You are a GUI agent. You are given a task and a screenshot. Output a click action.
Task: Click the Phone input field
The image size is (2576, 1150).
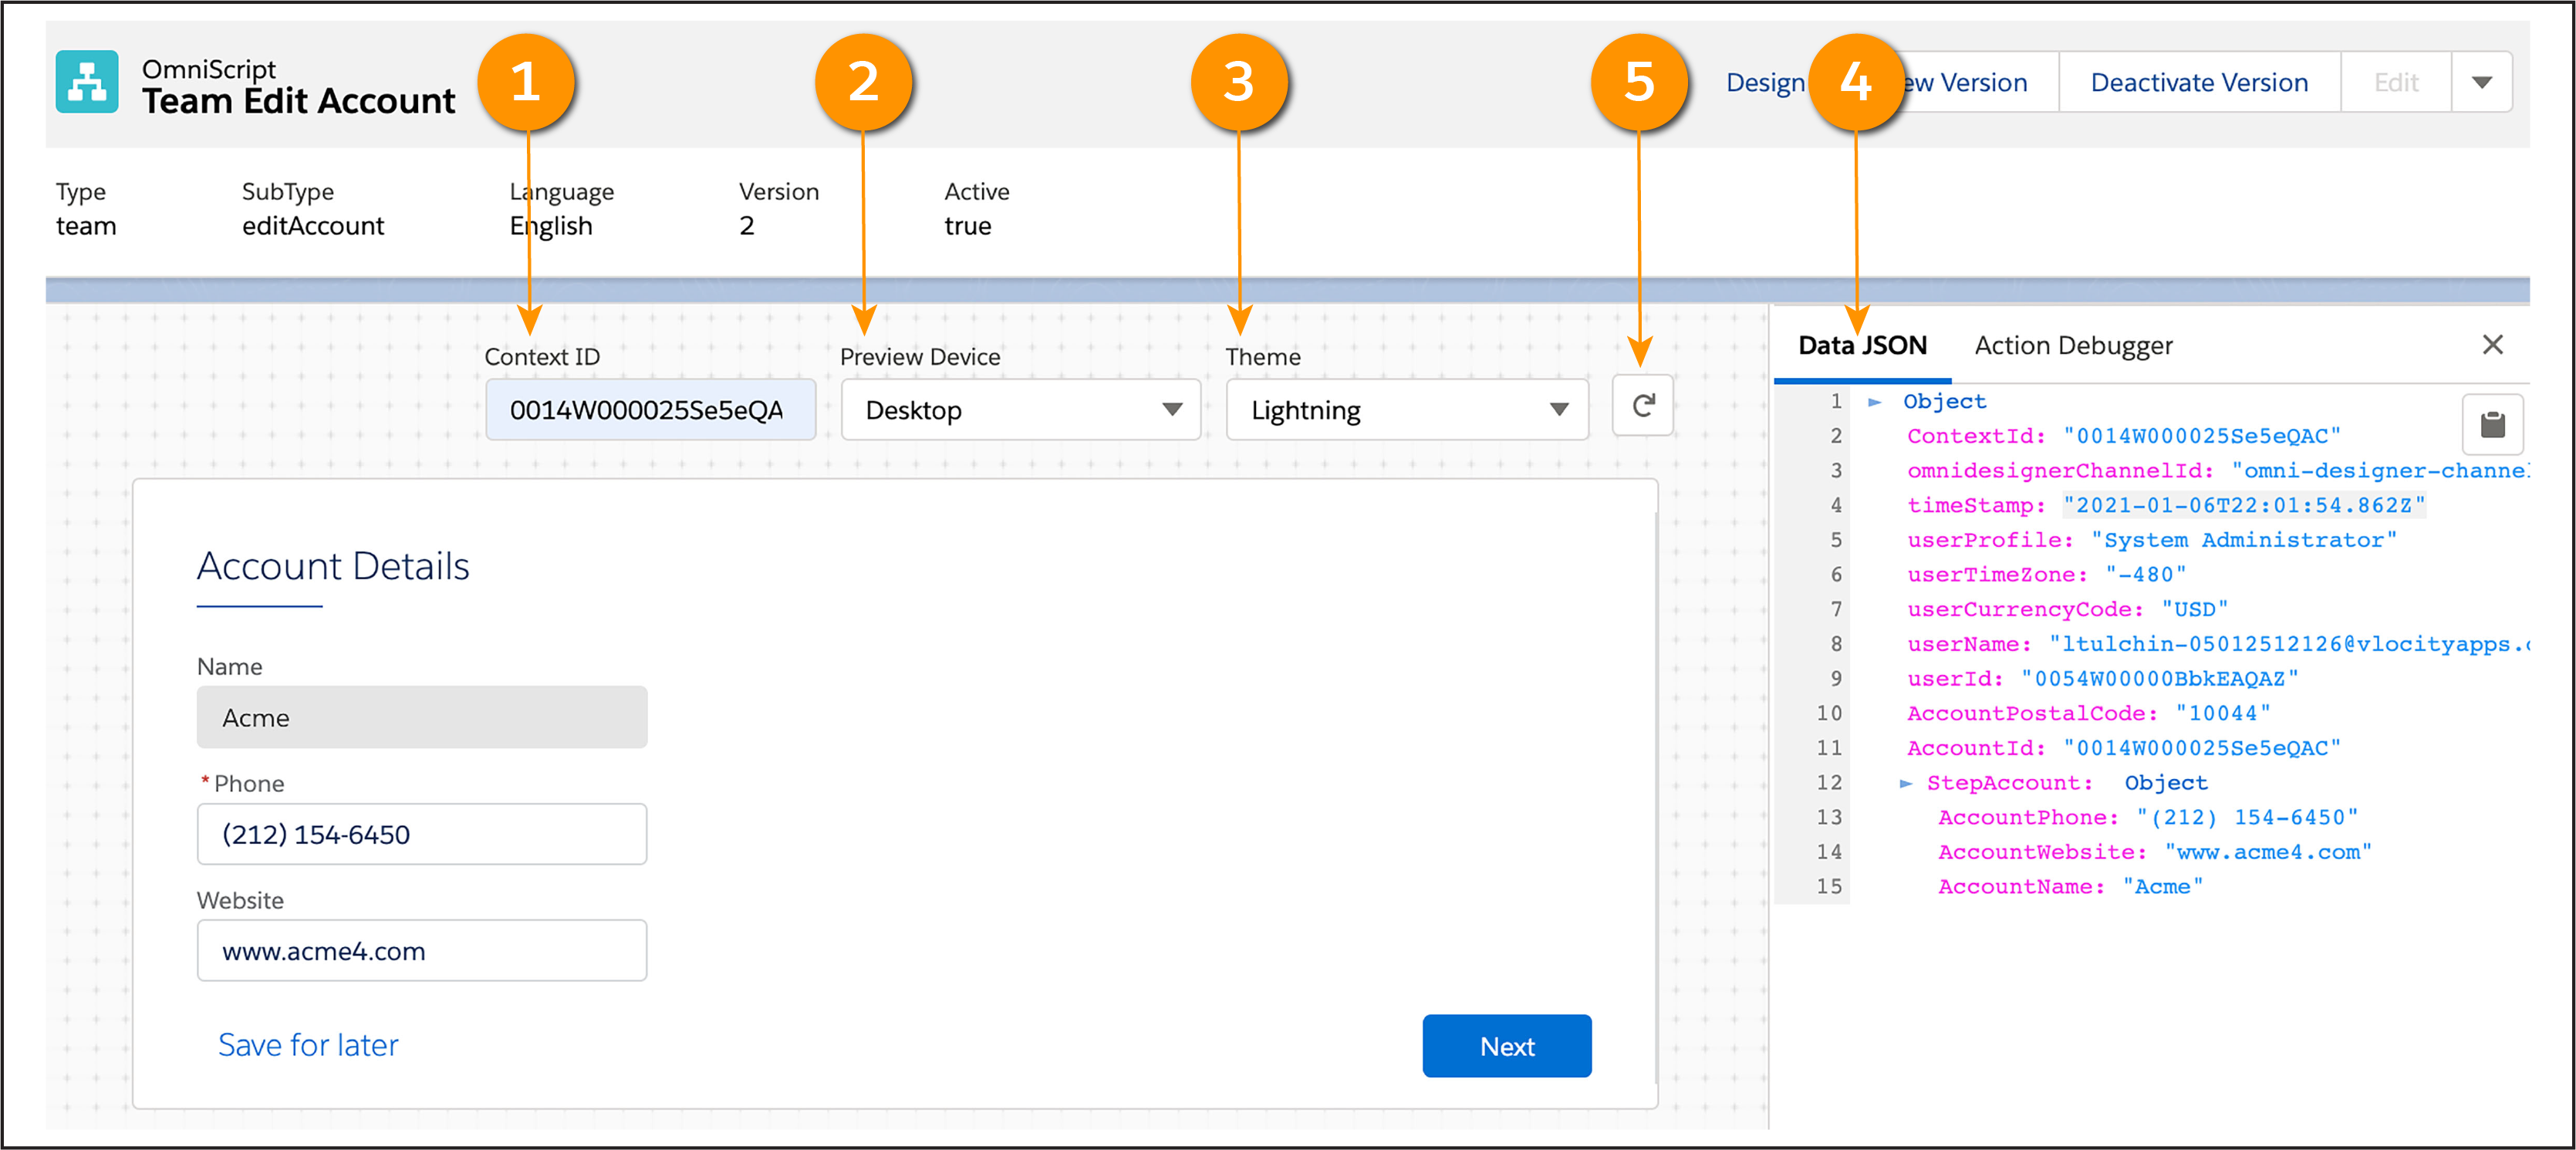click(x=421, y=834)
